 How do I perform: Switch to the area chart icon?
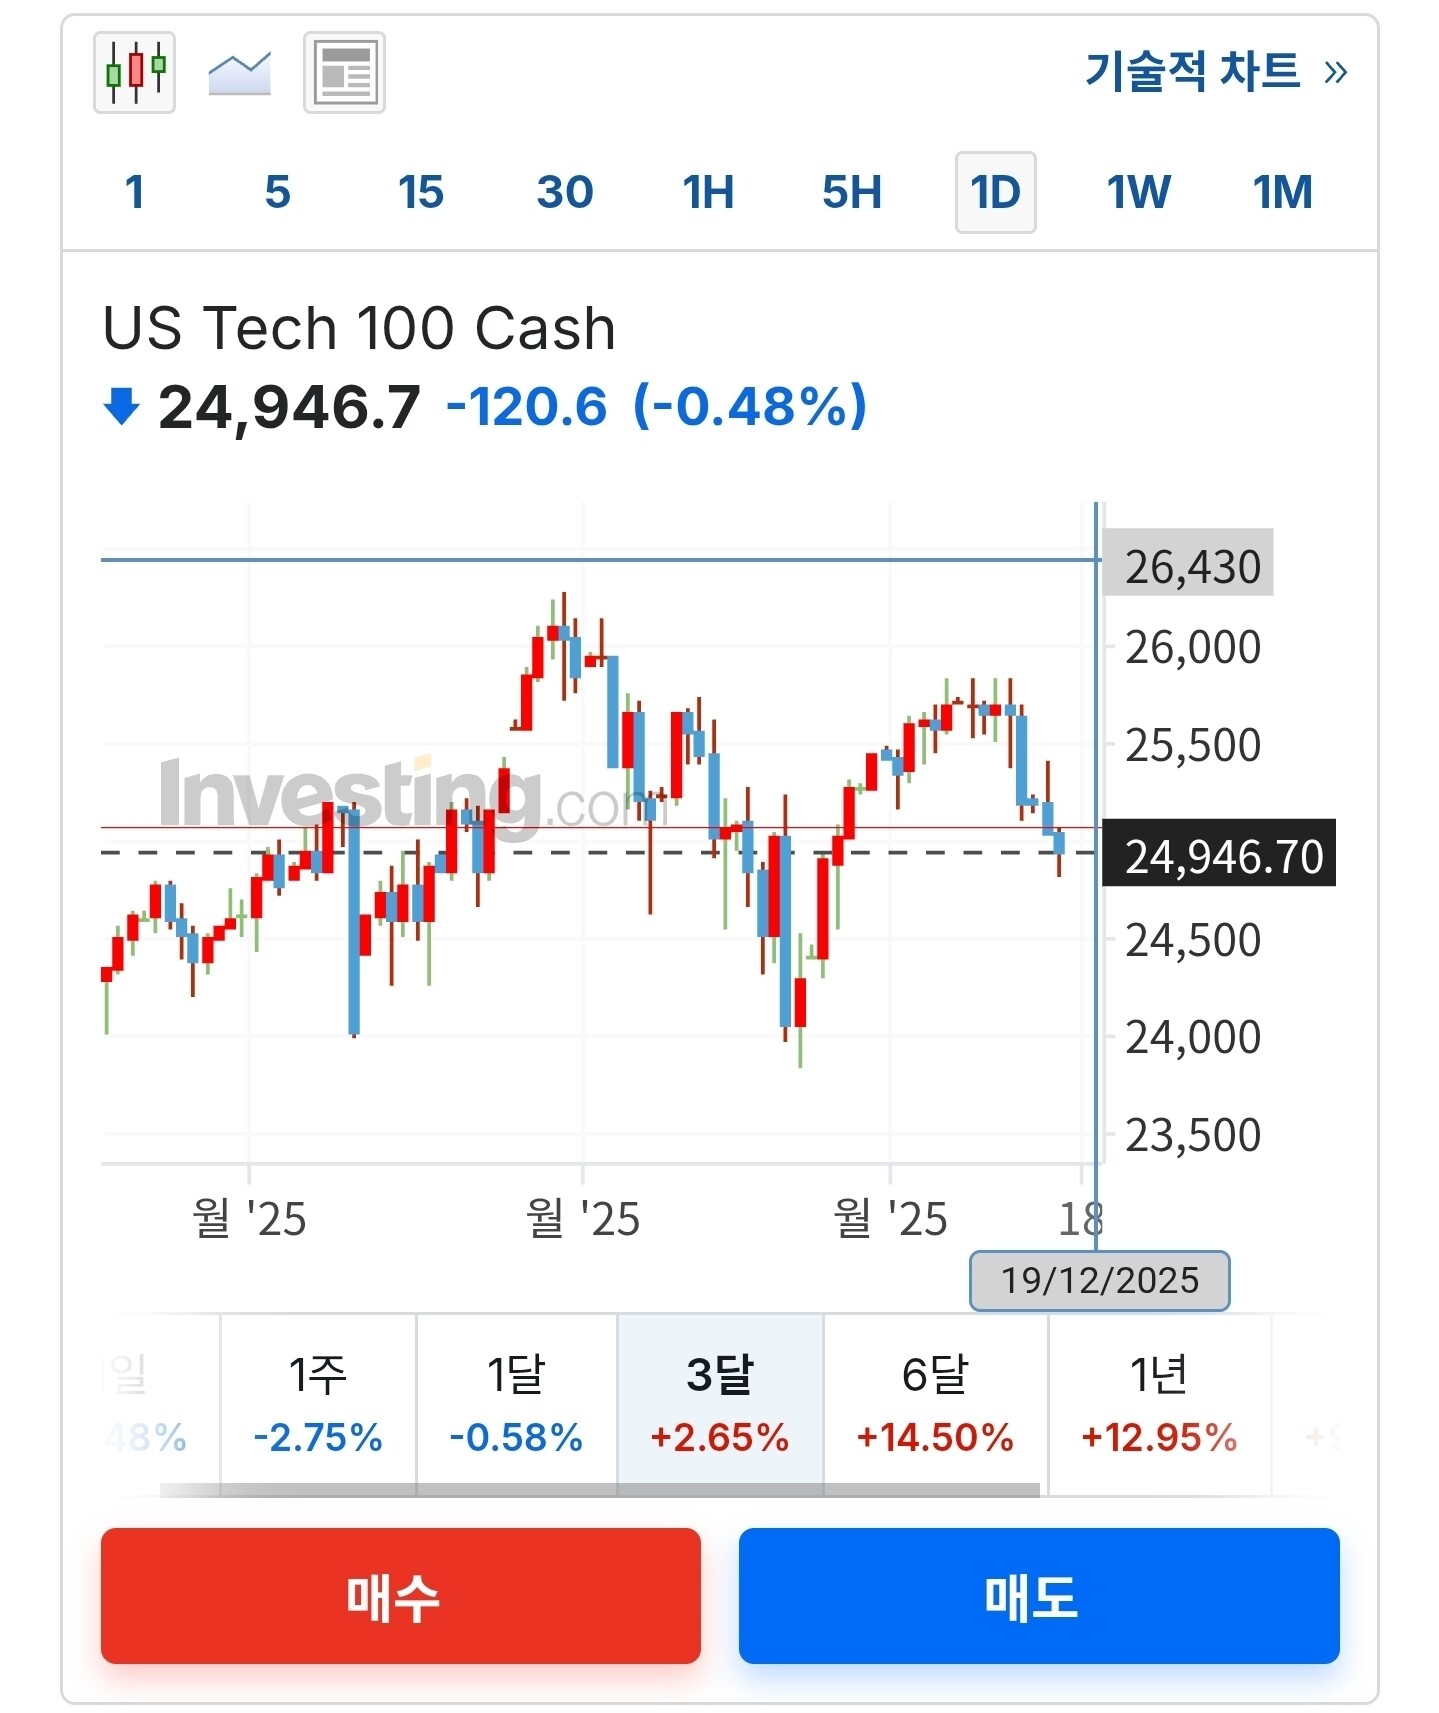[239, 72]
